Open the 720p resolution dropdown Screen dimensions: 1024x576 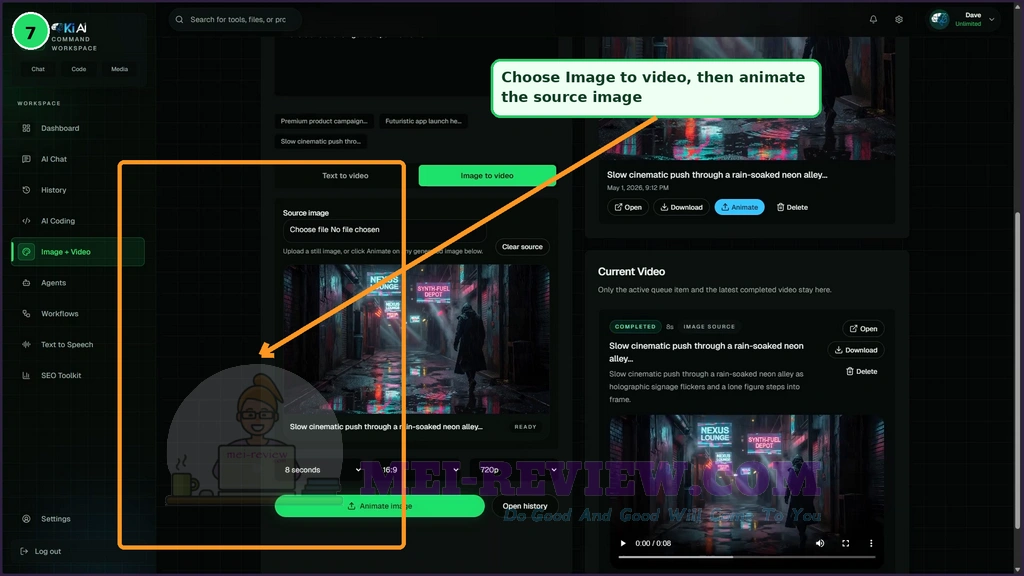click(x=518, y=470)
